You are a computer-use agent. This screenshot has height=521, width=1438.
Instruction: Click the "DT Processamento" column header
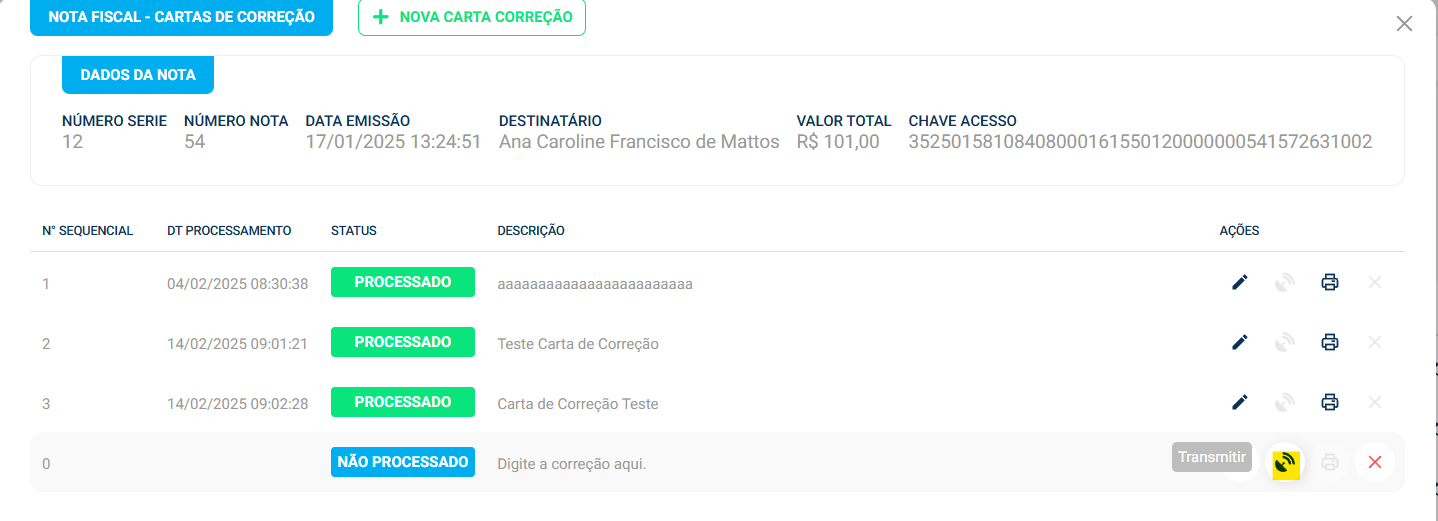(229, 231)
